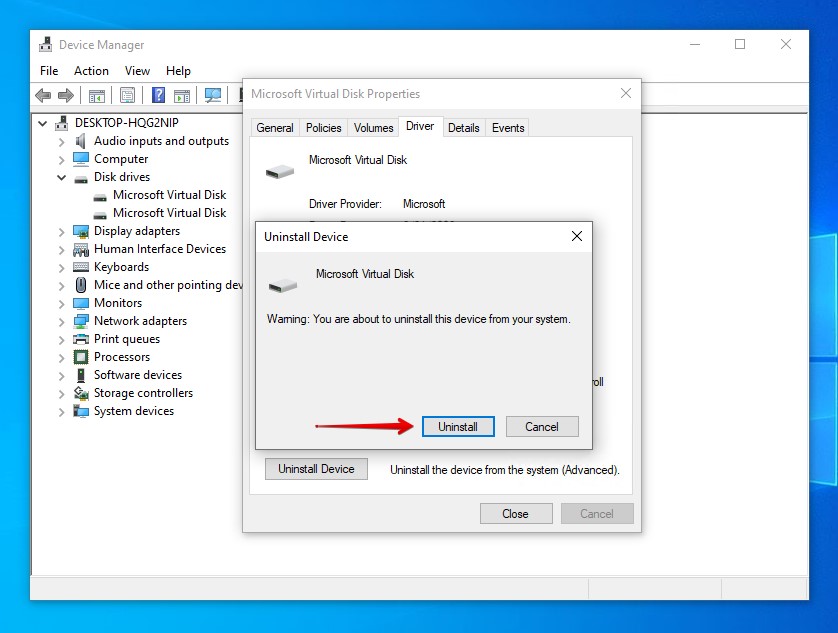
Task: Collapse the Disk drives category
Action: click(61, 177)
